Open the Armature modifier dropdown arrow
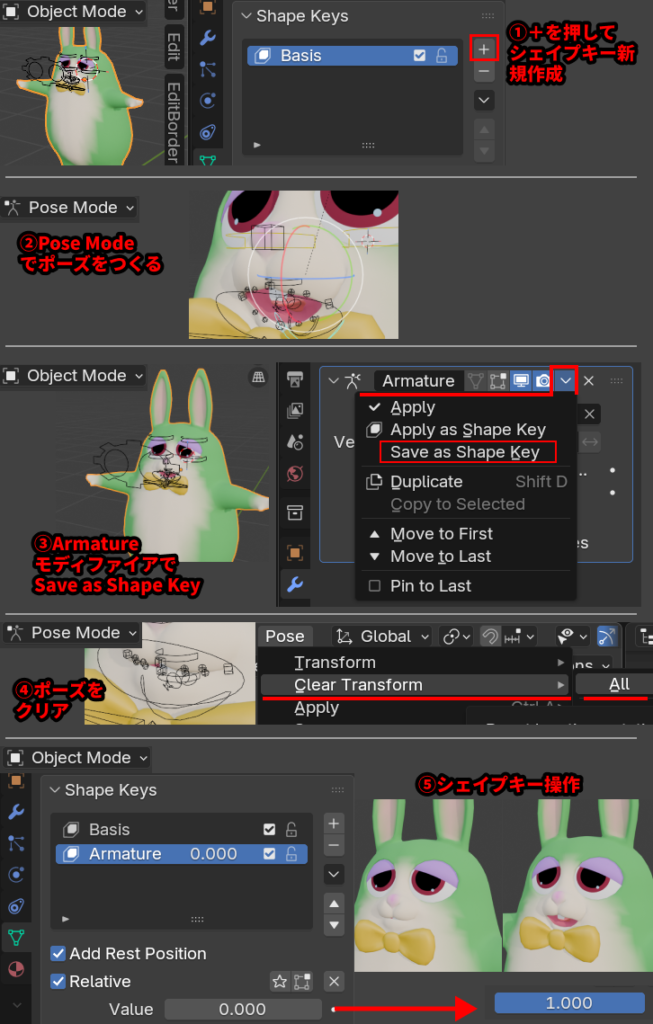This screenshot has height=1024, width=653. tap(566, 381)
